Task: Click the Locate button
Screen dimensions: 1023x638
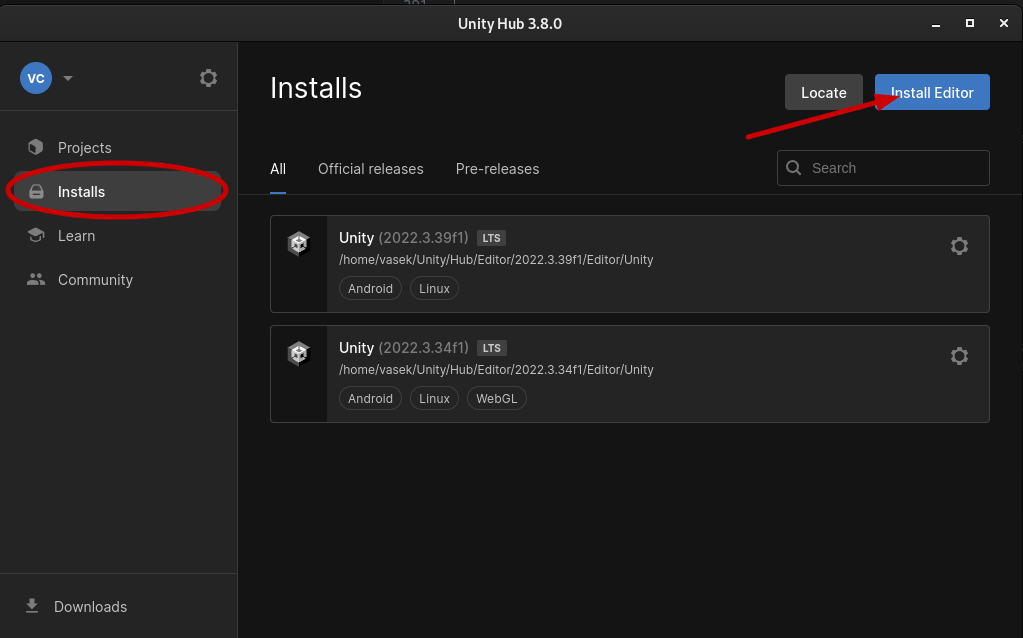Action: coord(824,92)
